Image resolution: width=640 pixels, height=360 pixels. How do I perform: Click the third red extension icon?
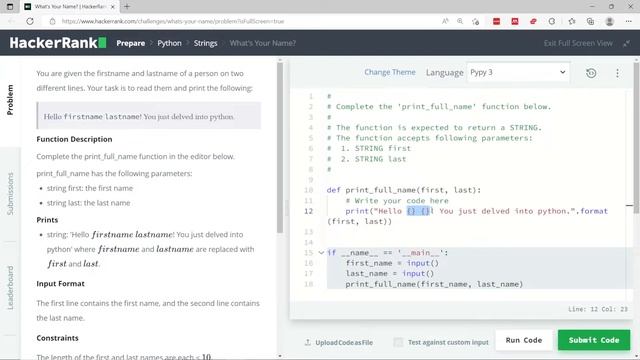(x=533, y=21)
